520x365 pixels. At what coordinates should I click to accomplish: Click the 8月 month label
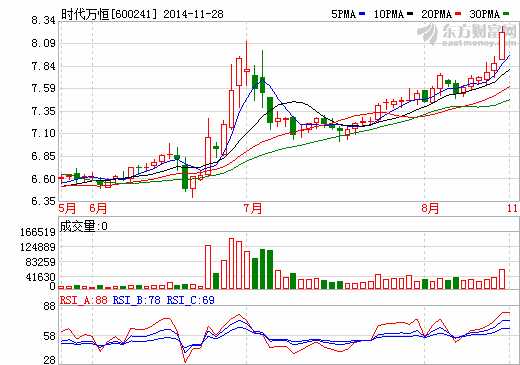[x=430, y=208]
